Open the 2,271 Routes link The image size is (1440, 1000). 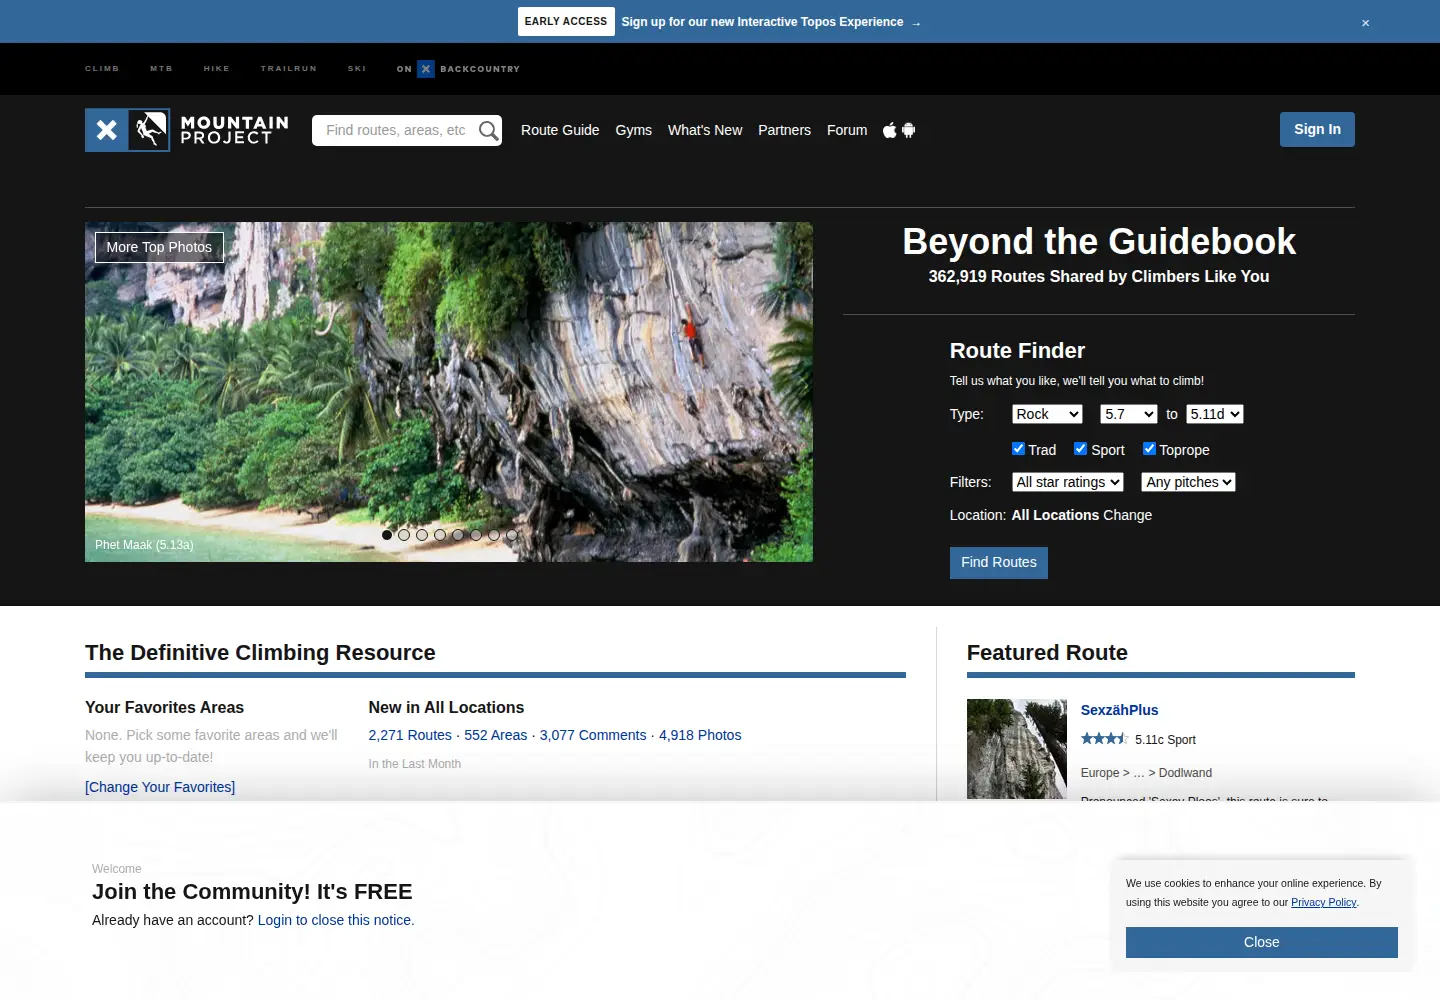point(410,735)
